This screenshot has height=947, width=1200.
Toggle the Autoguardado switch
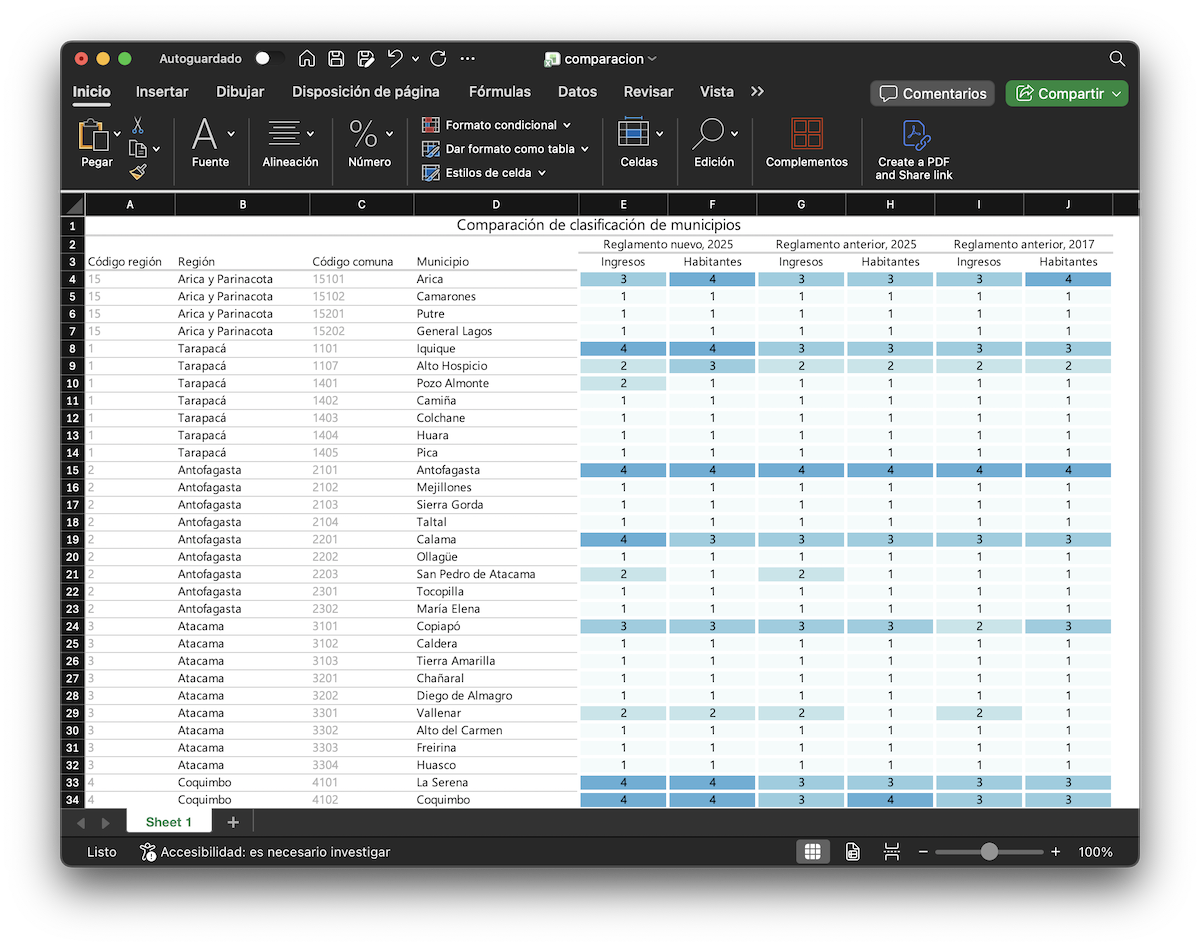click(x=268, y=59)
